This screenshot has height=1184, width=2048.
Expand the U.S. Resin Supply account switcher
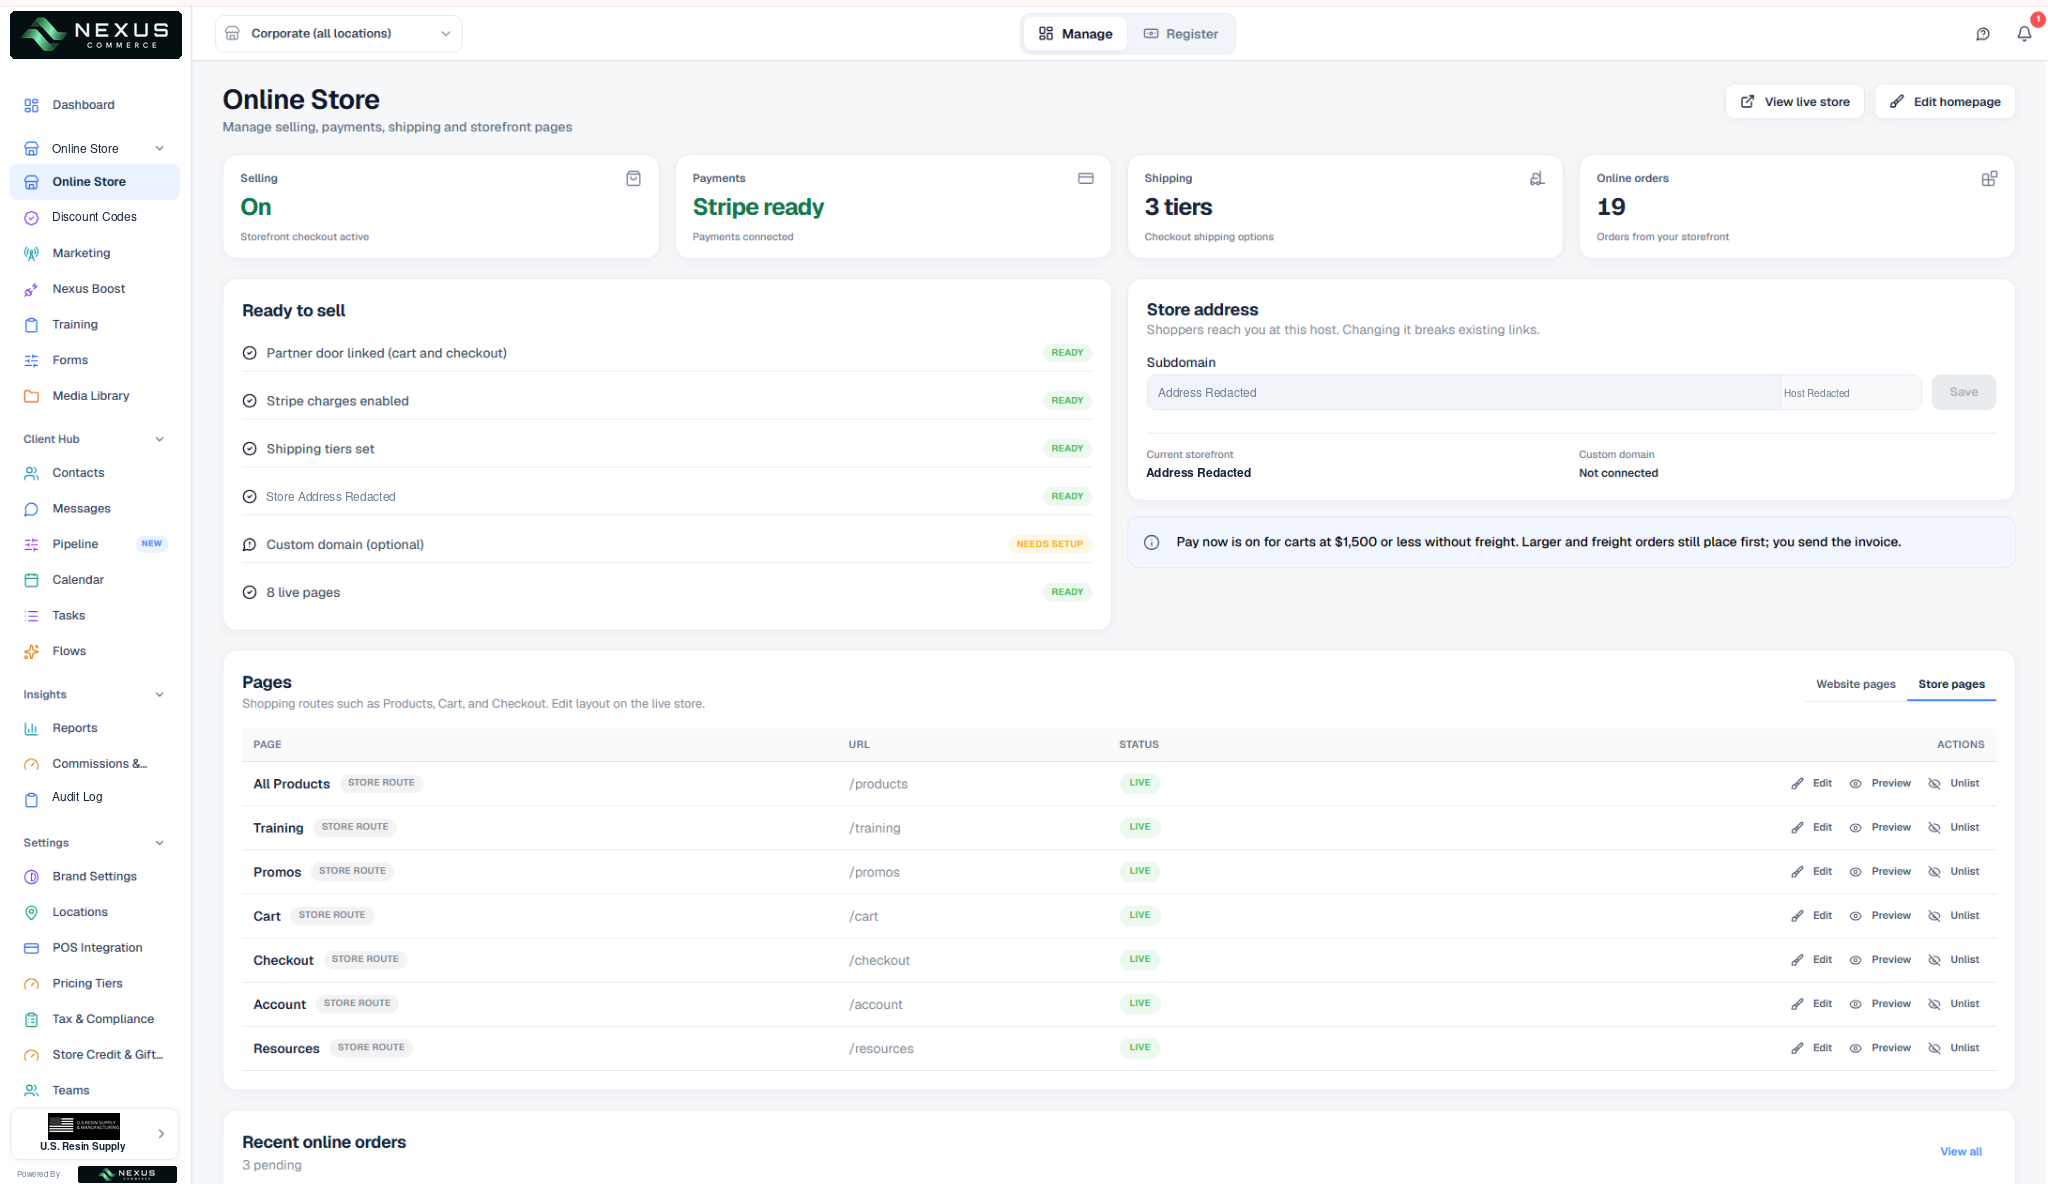[x=94, y=1134]
